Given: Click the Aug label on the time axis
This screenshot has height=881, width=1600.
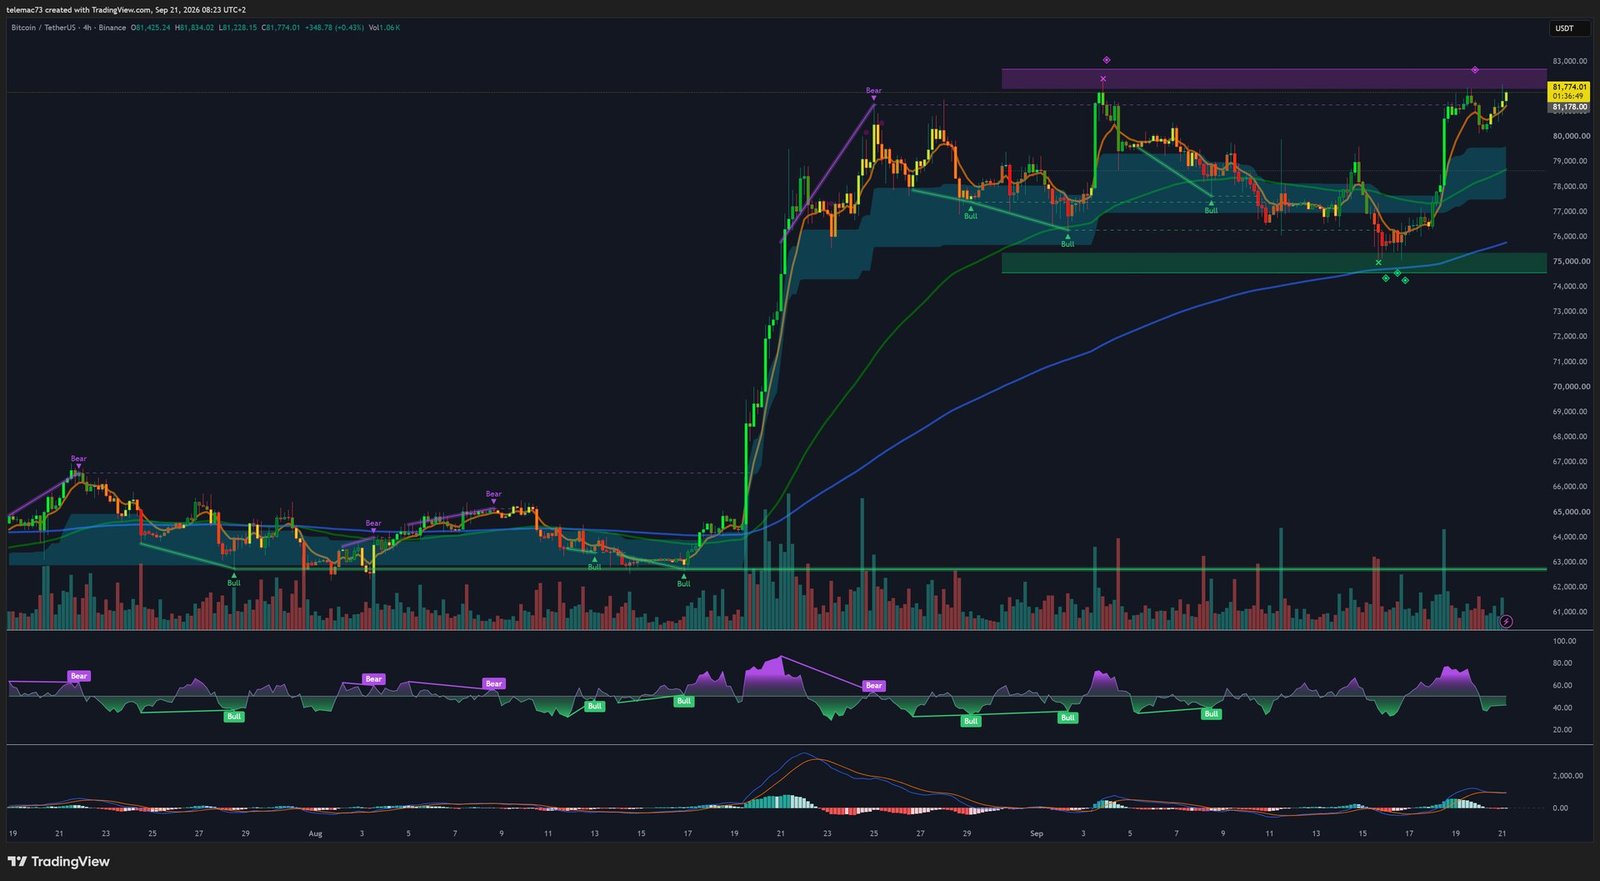Looking at the screenshot, I should [316, 833].
